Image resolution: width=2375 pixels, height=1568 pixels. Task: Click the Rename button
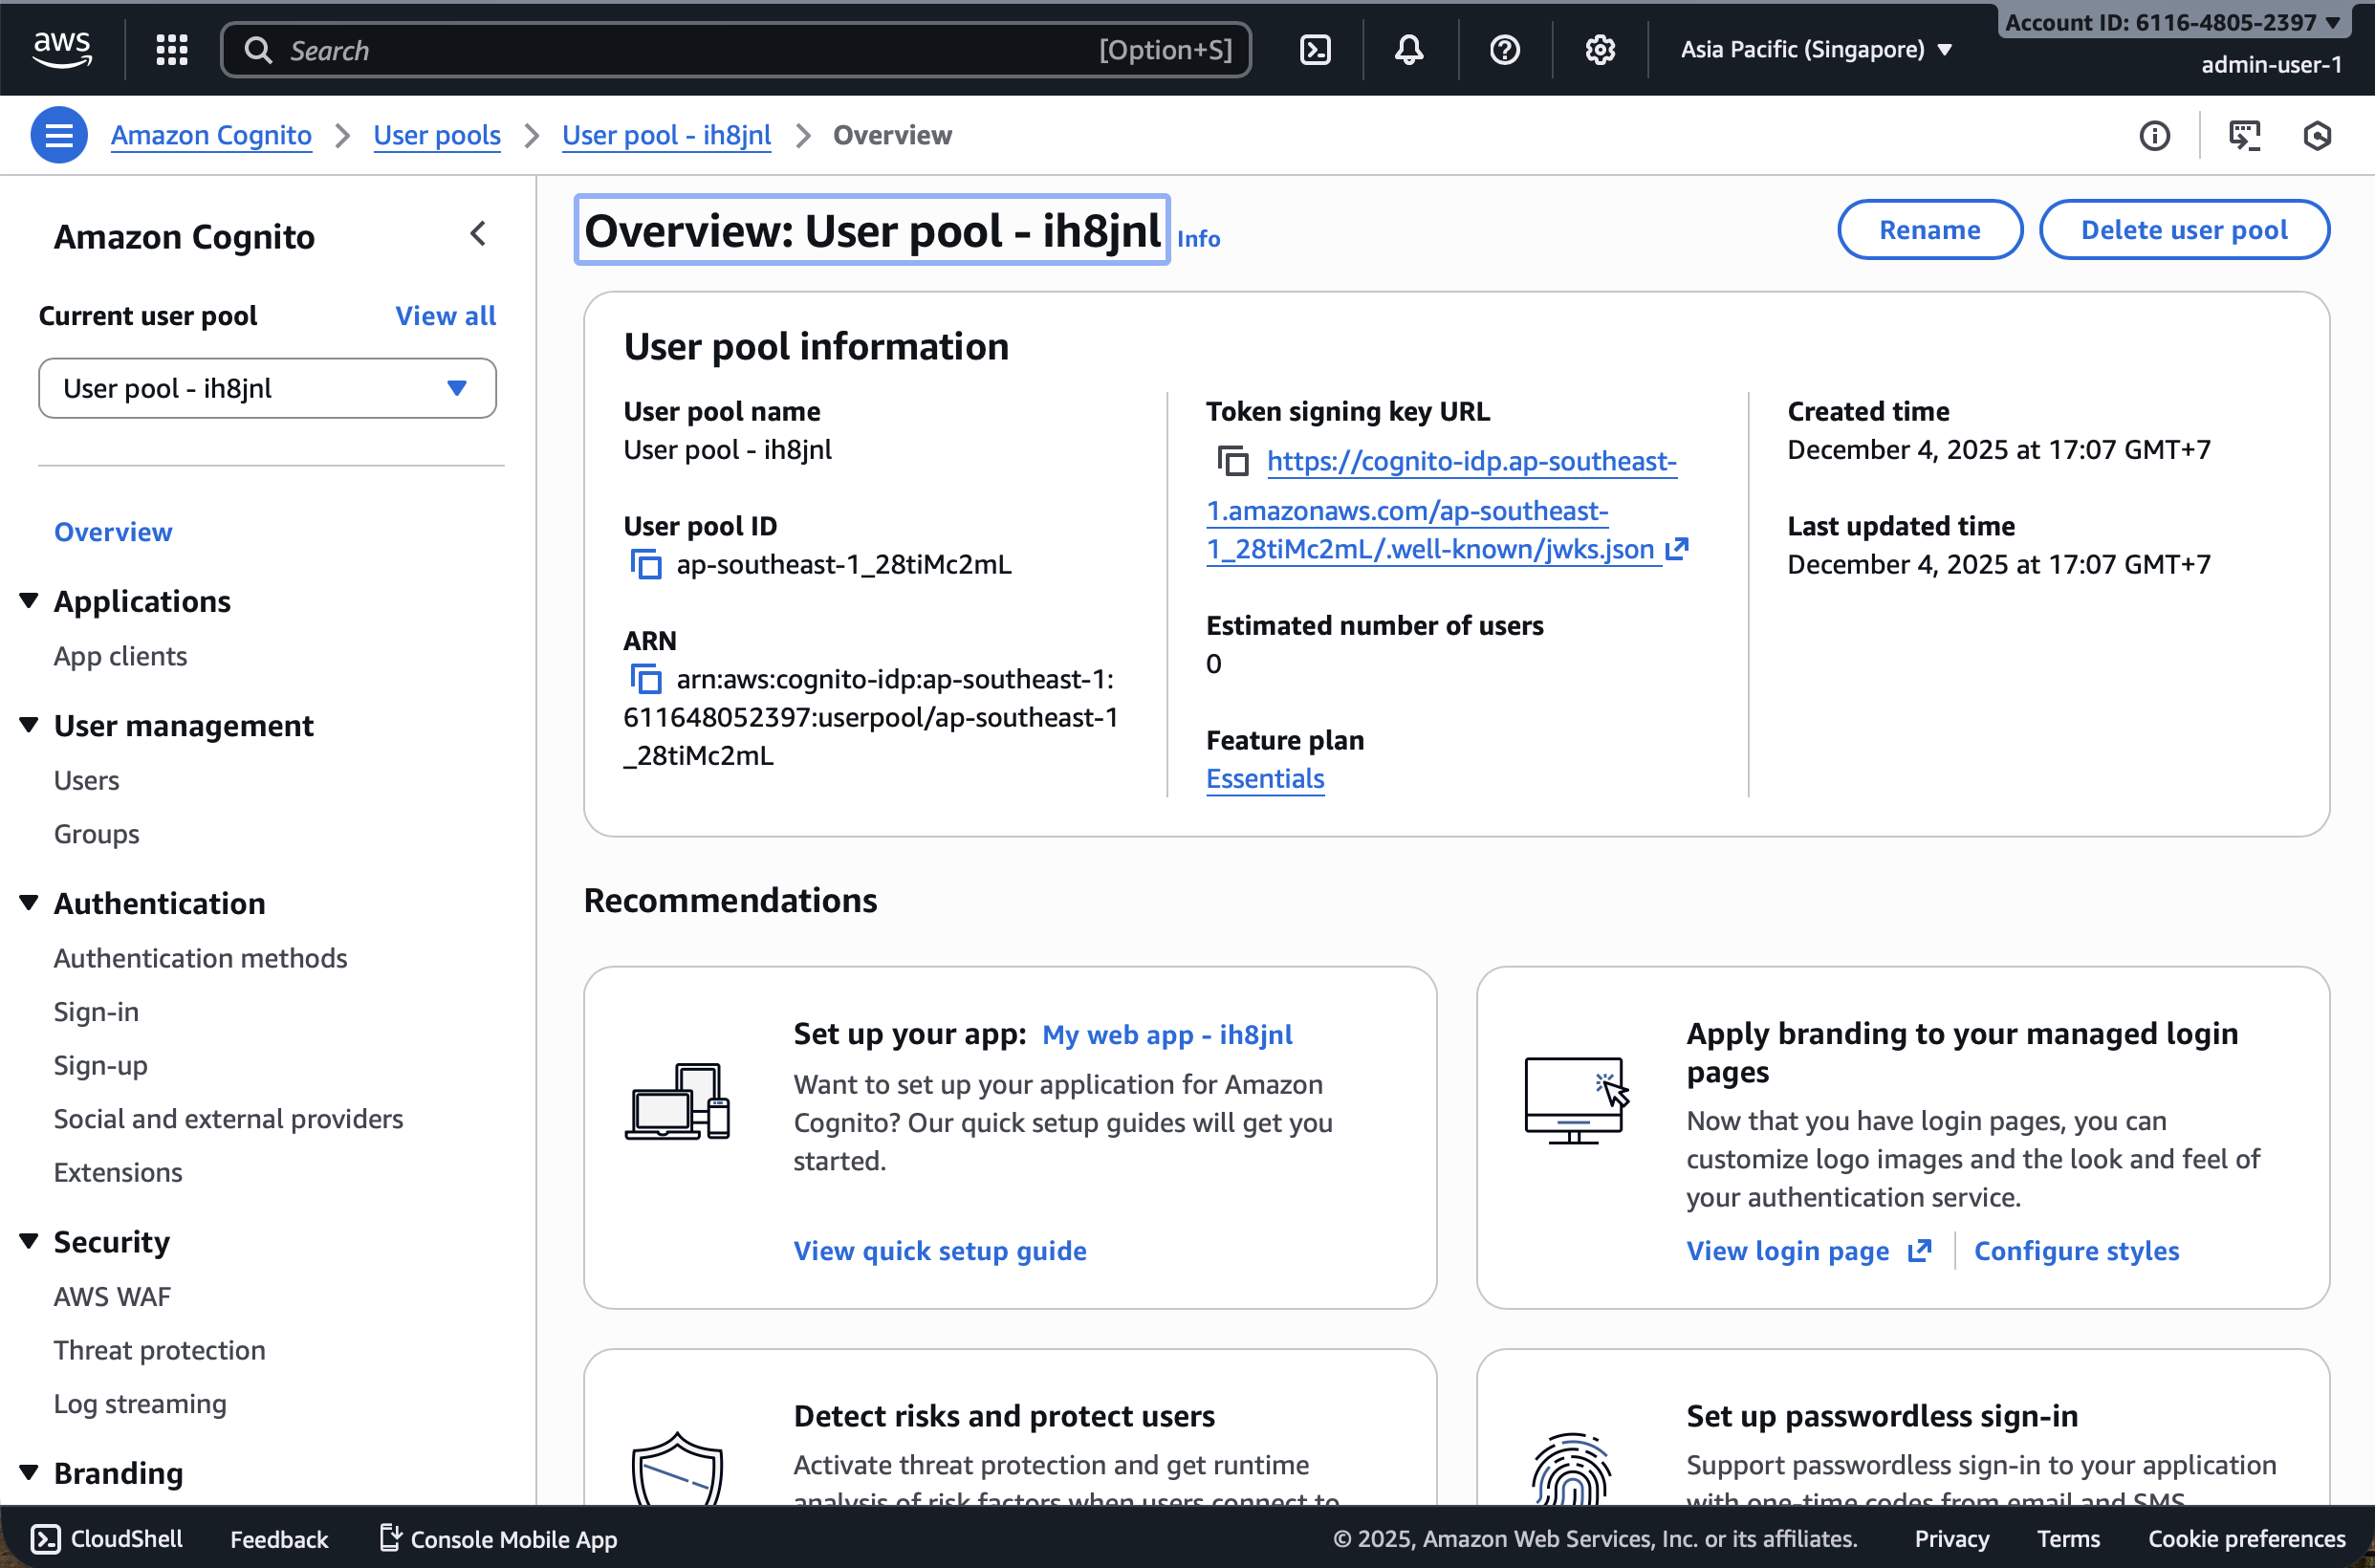1928,230
